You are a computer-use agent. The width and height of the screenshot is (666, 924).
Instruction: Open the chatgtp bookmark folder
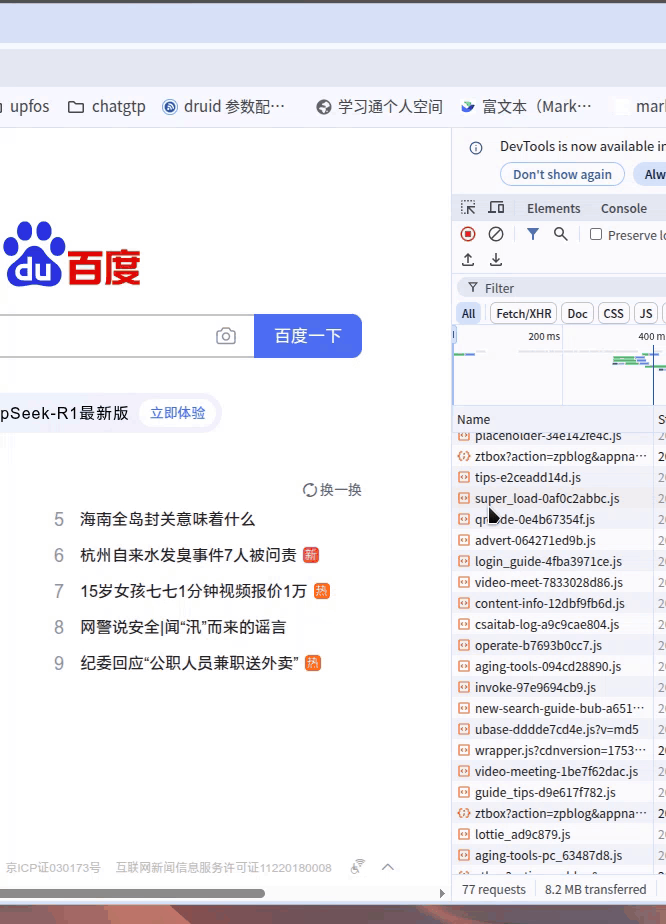[x=107, y=107]
